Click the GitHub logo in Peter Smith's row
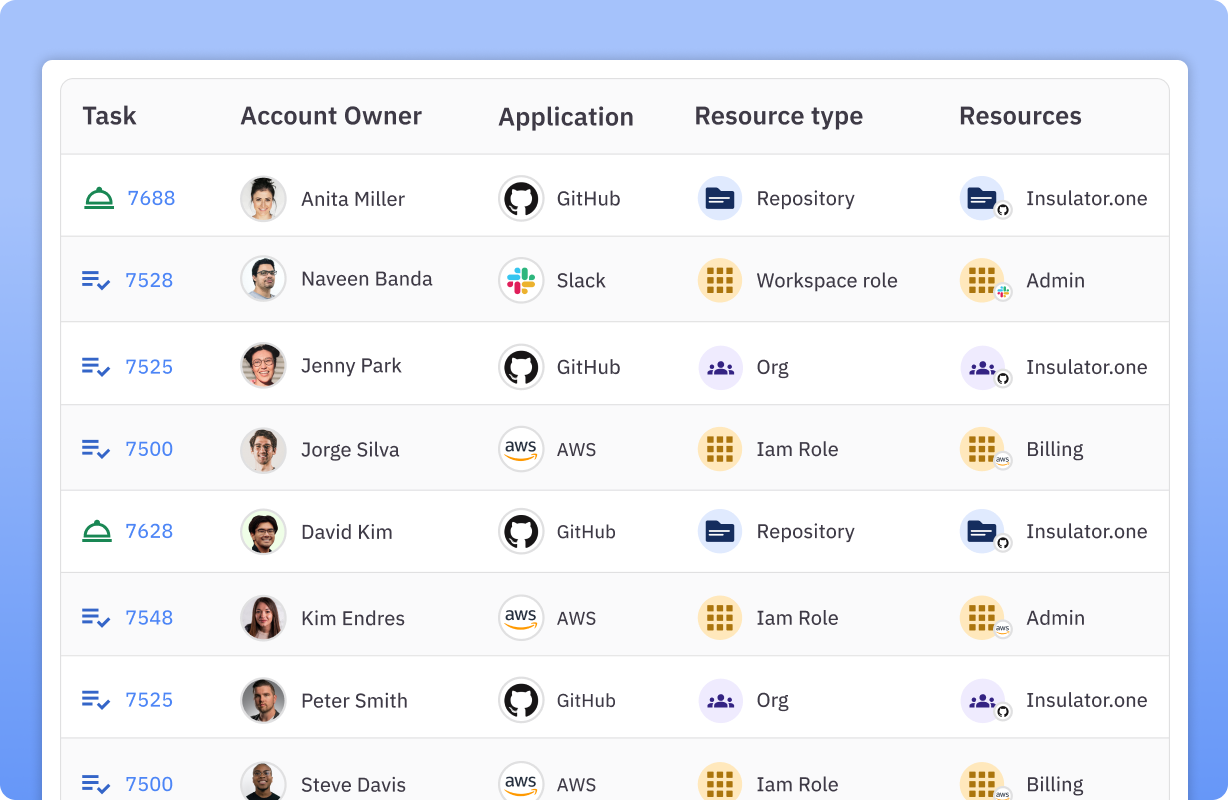Viewport: 1228px width, 800px height. tap(521, 700)
